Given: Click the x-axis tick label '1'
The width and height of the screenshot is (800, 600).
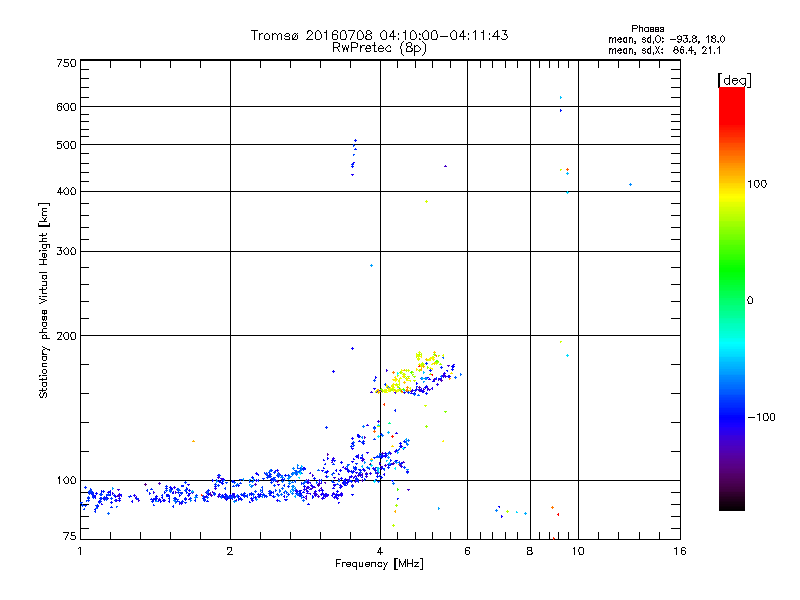Looking at the screenshot, I should pos(80,551).
